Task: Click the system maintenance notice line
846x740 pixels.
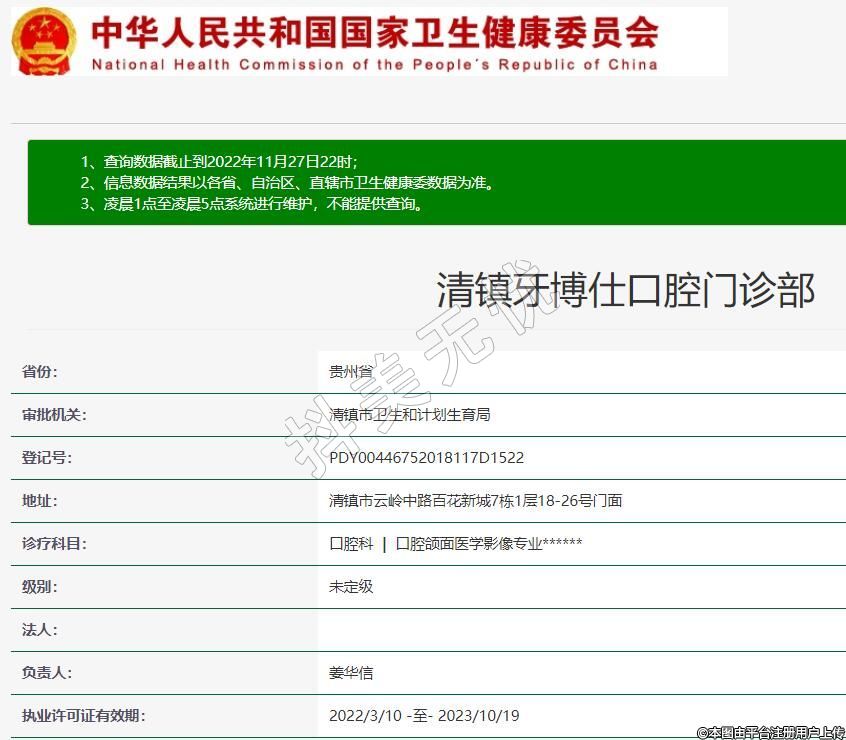Action: [x=251, y=205]
